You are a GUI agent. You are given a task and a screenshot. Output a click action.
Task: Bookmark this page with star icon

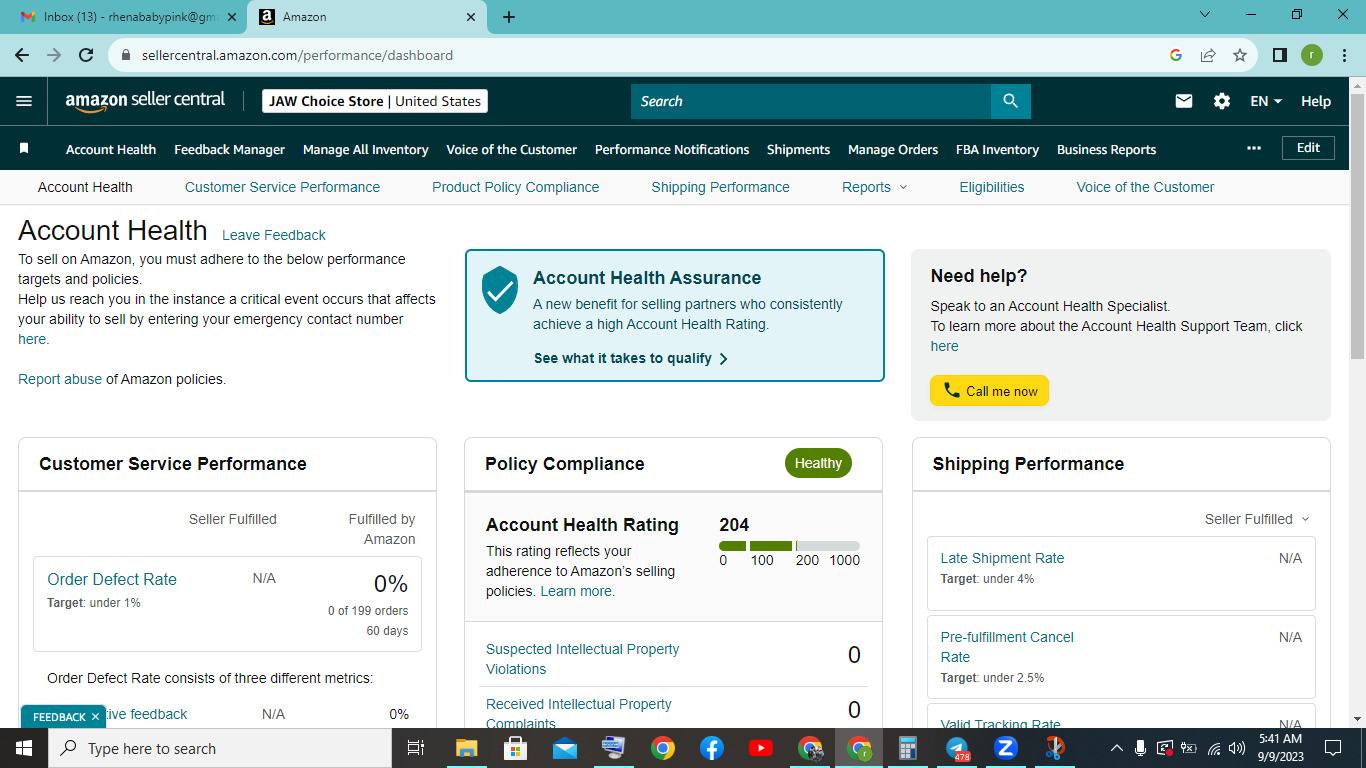[x=1240, y=55]
